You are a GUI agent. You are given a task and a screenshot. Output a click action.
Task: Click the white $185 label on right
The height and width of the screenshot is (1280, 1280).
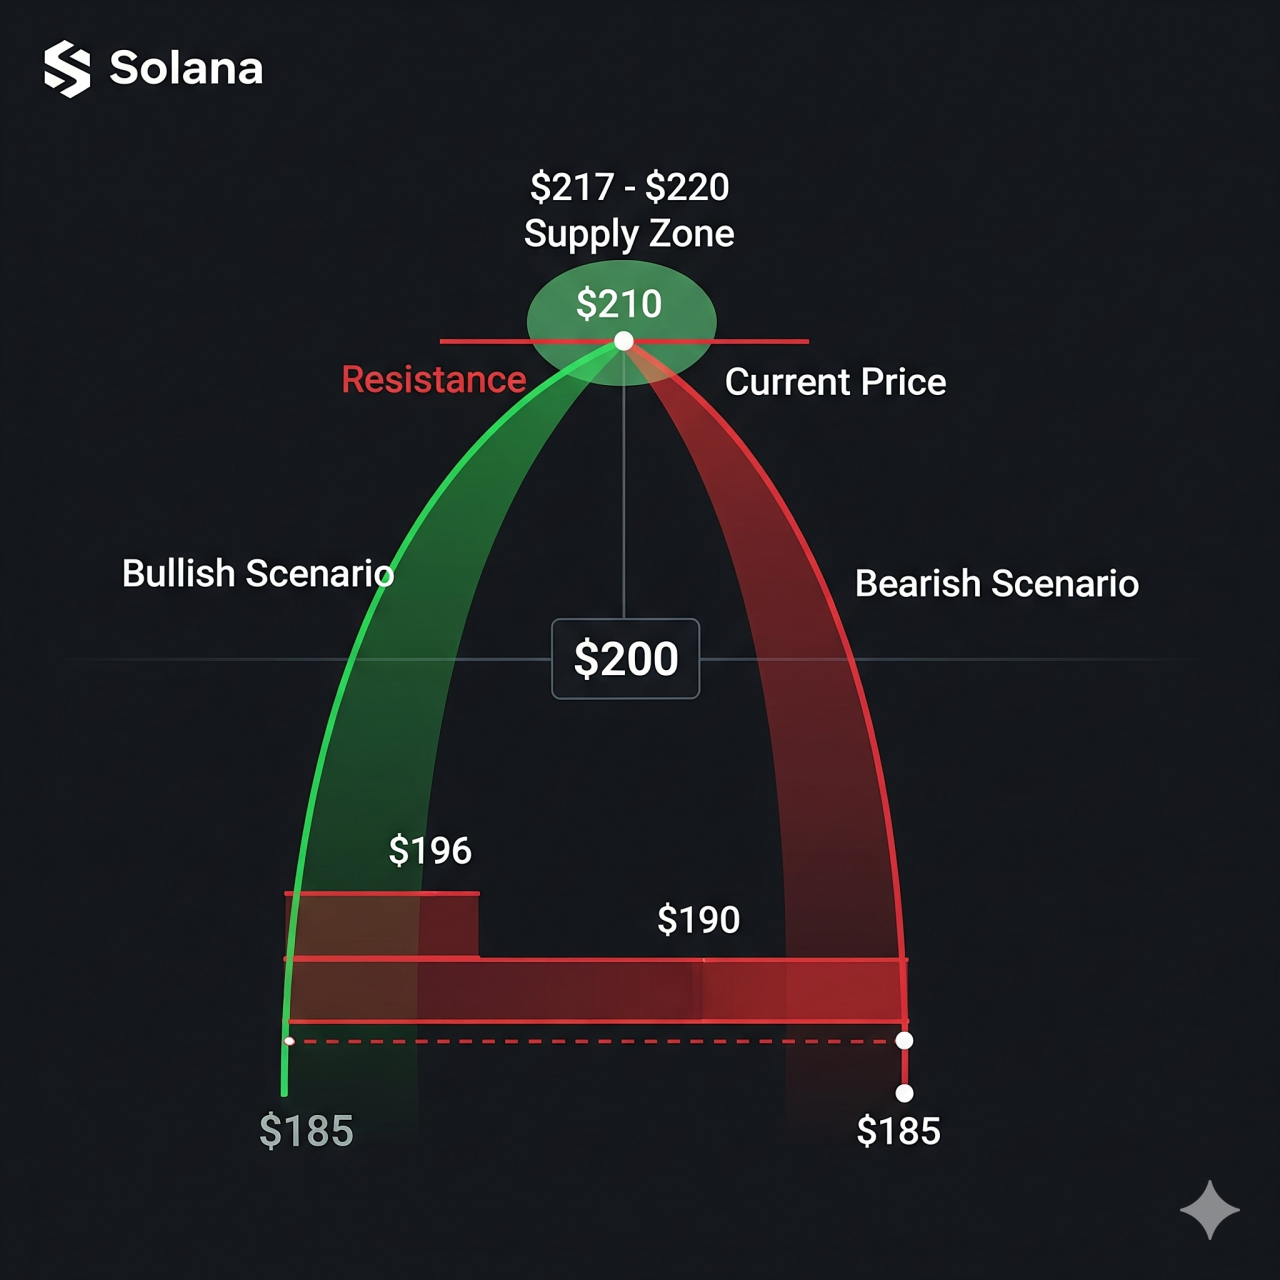coord(898,1131)
